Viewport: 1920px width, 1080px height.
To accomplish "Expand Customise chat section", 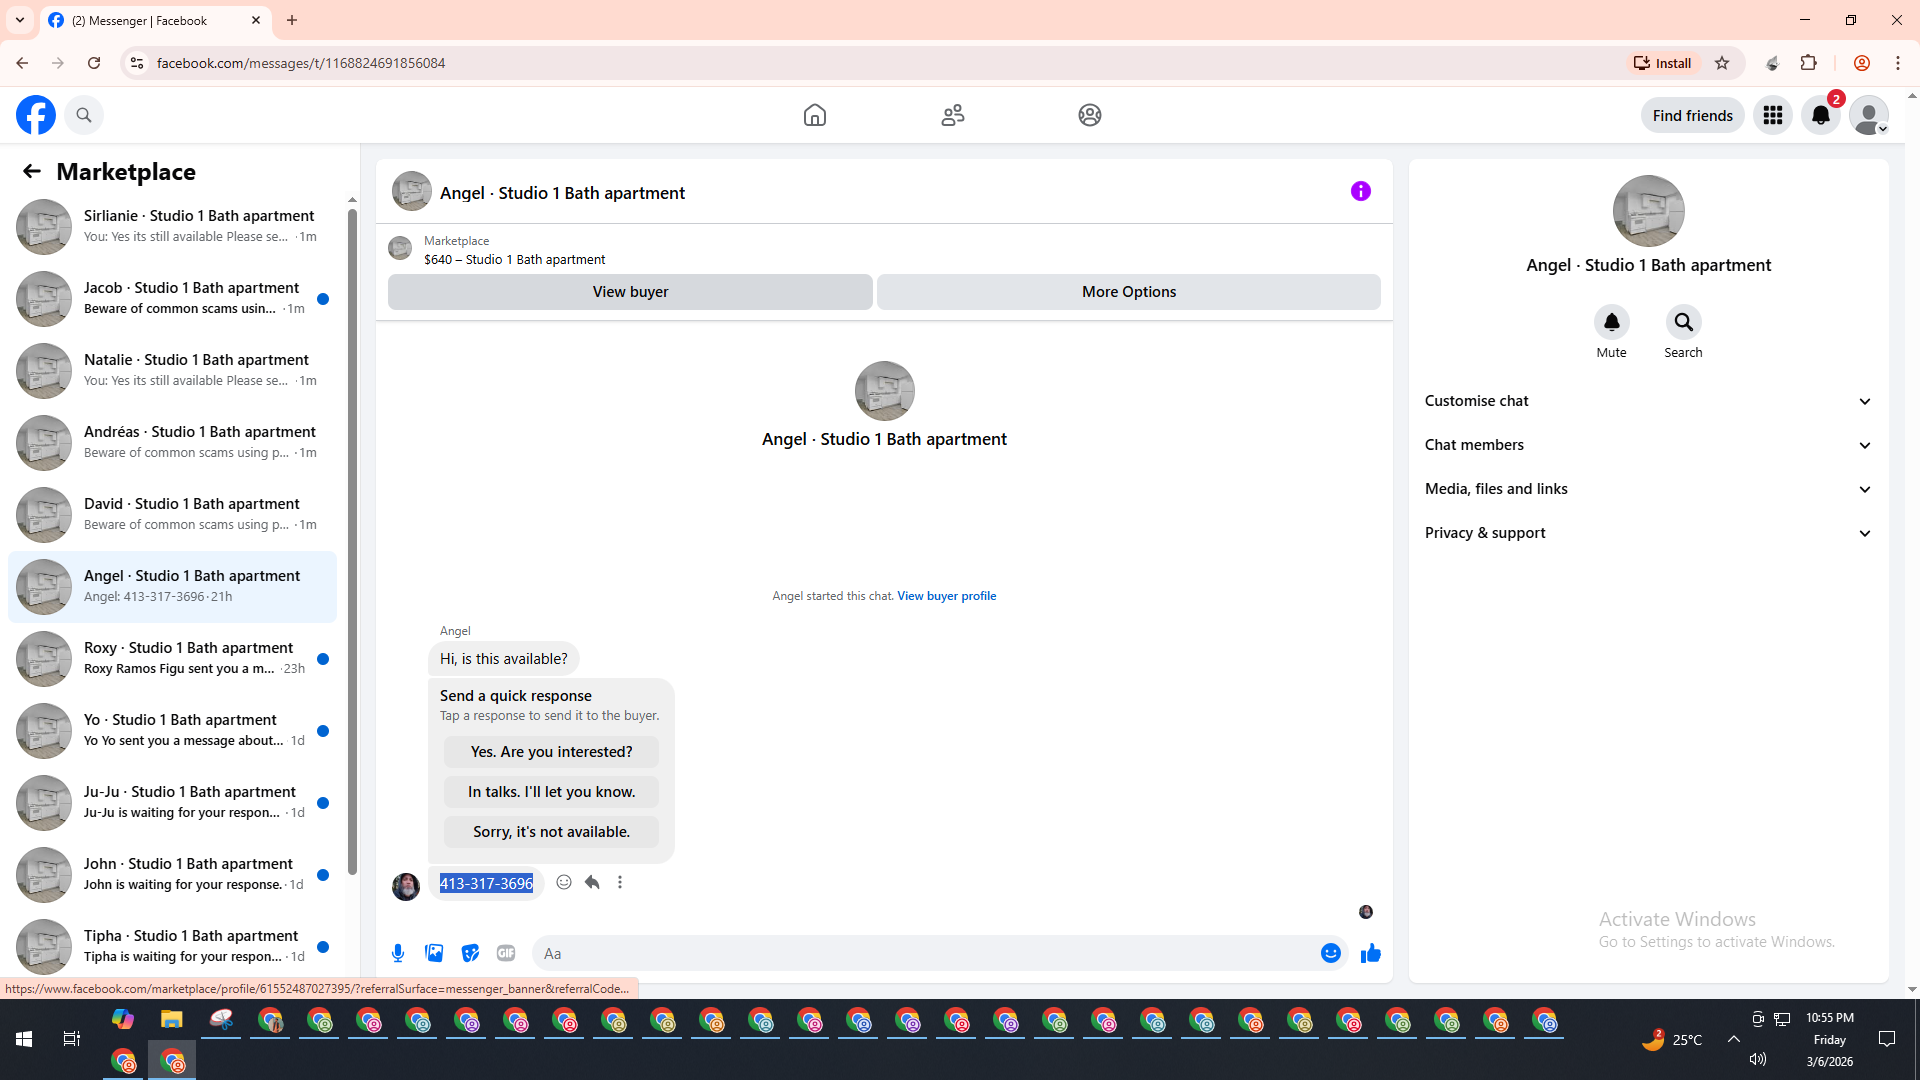I will pyautogui.click(x=1648, y=401).
